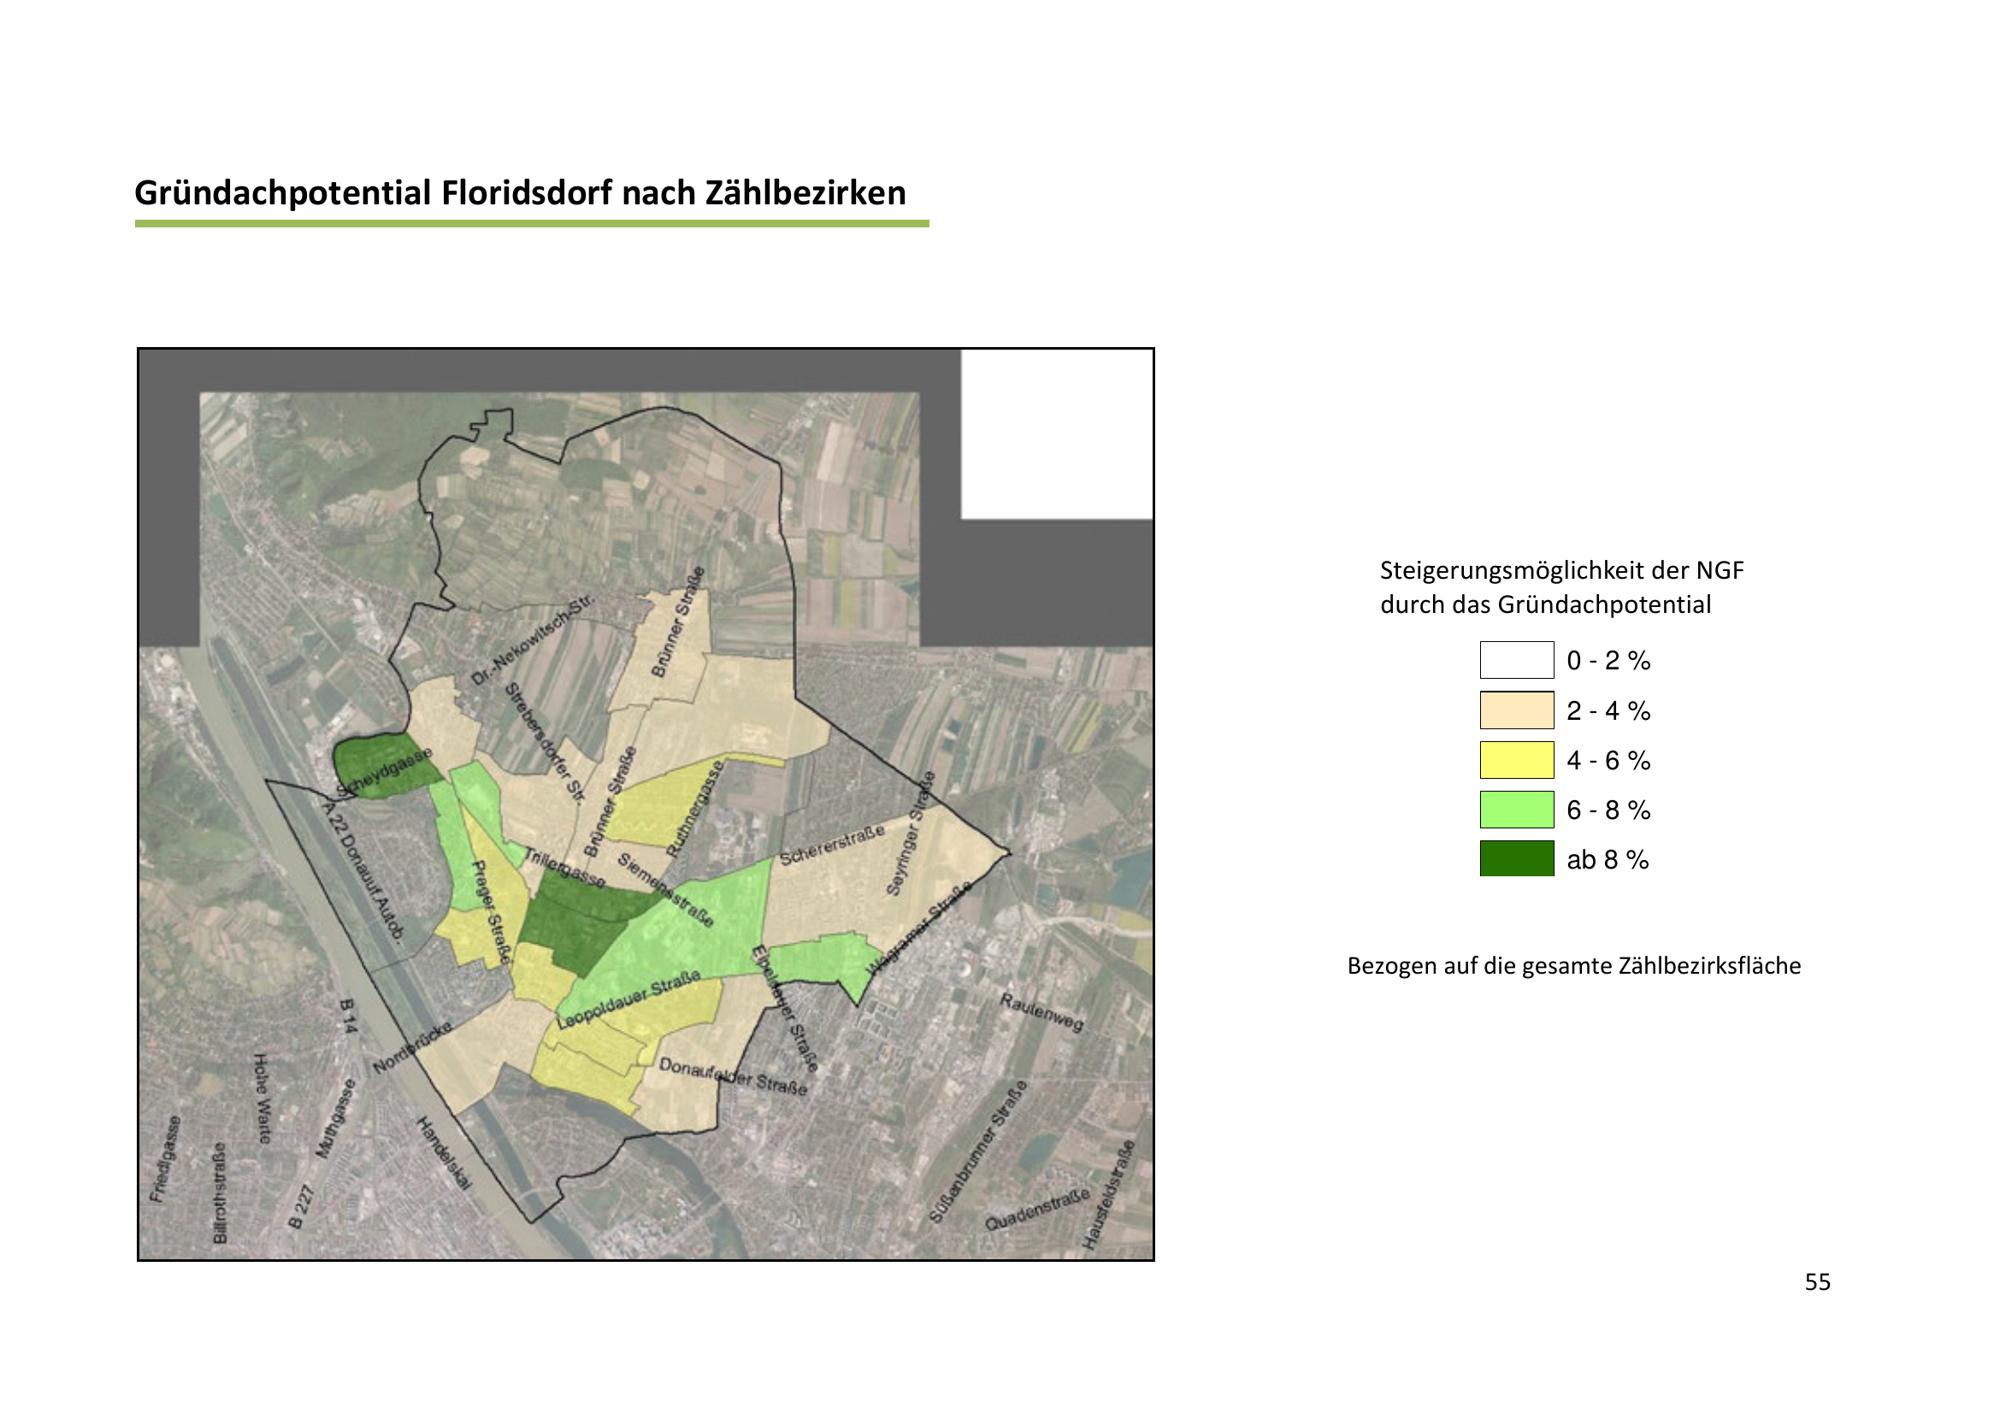Screen dimensions: 2000x1414
Task: Click the white 0 - 2 % legend swatch
Action: point(1516,660)
